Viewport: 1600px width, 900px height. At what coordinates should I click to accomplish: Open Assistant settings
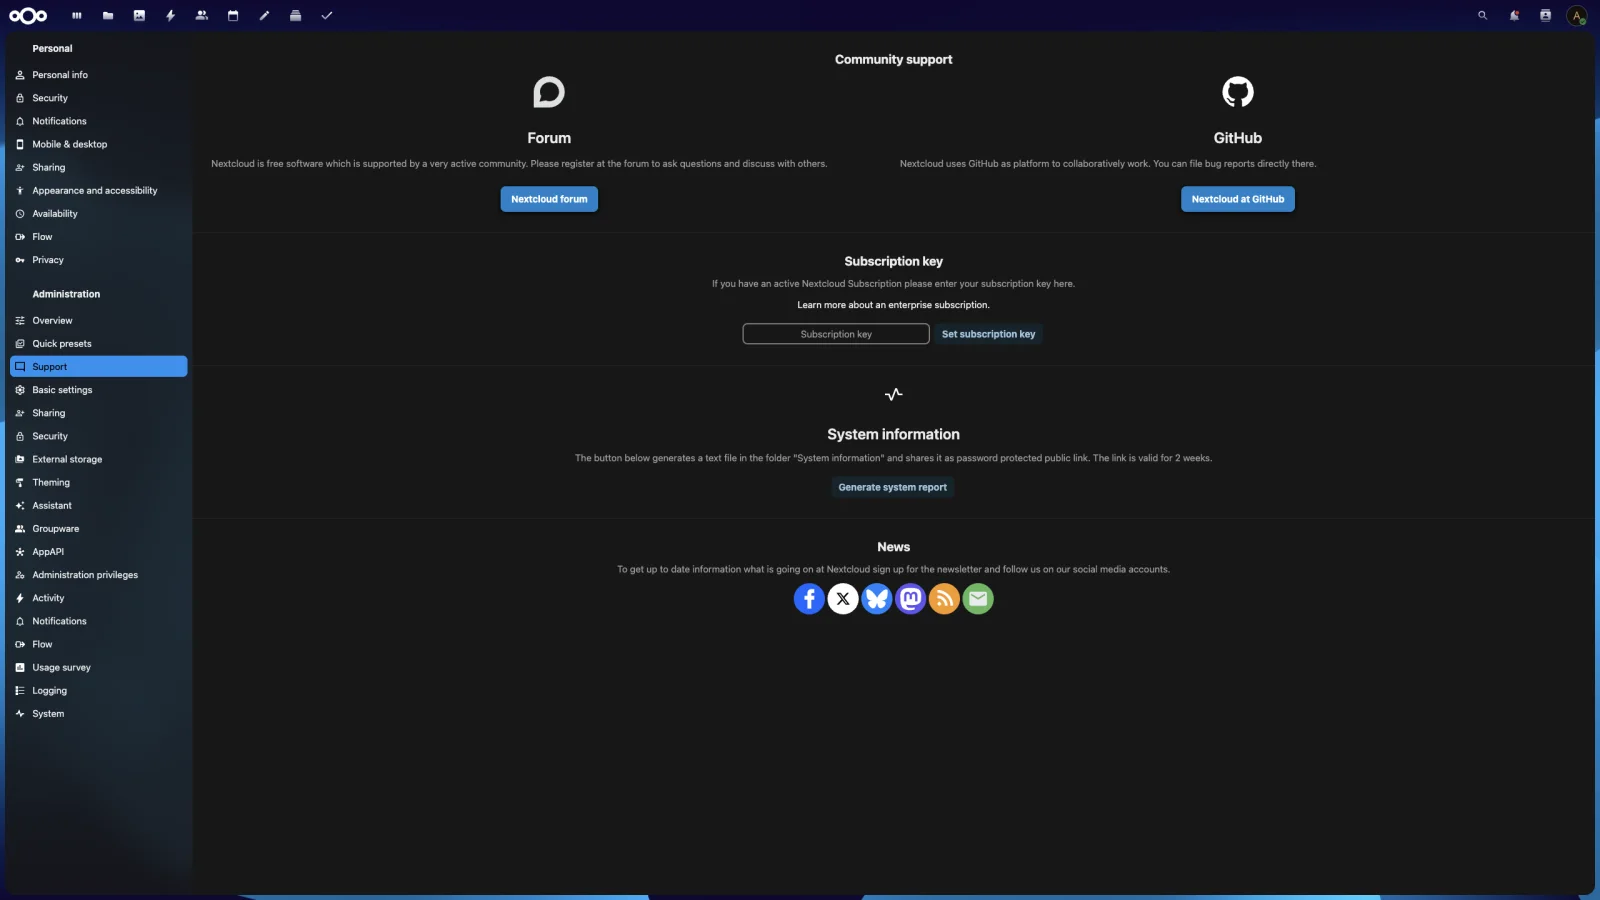99,506
